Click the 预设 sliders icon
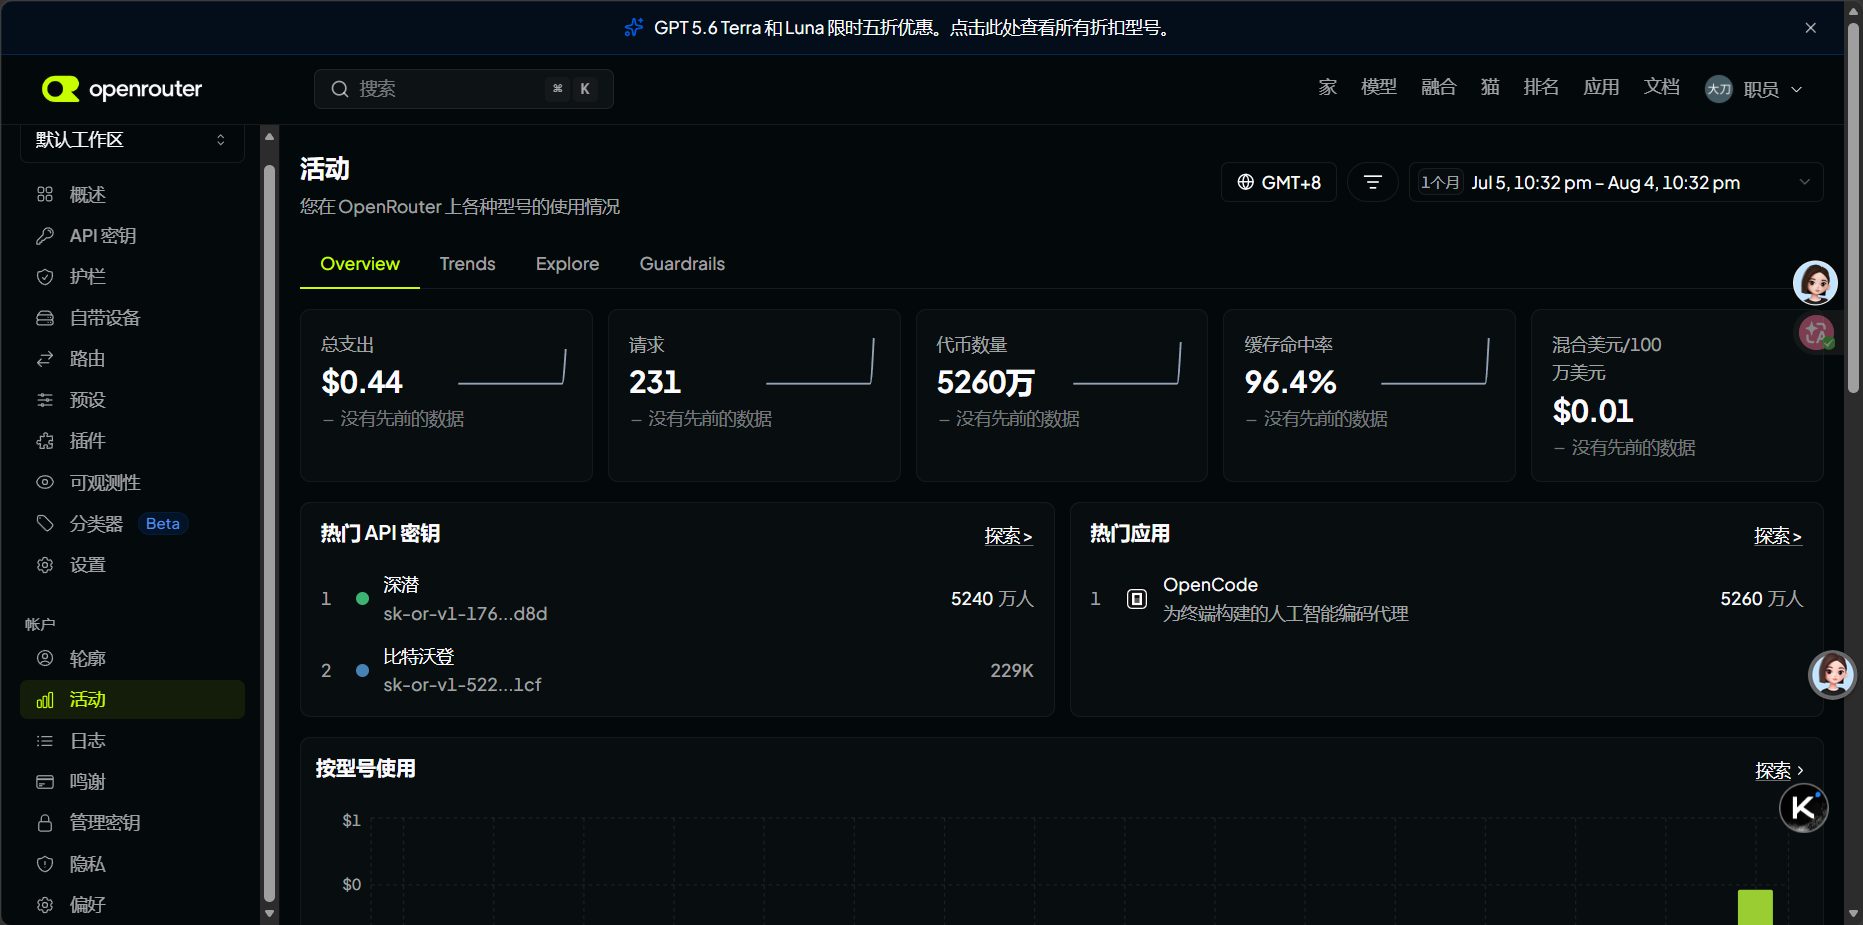The image size is (1863, 925). (45, 400)
